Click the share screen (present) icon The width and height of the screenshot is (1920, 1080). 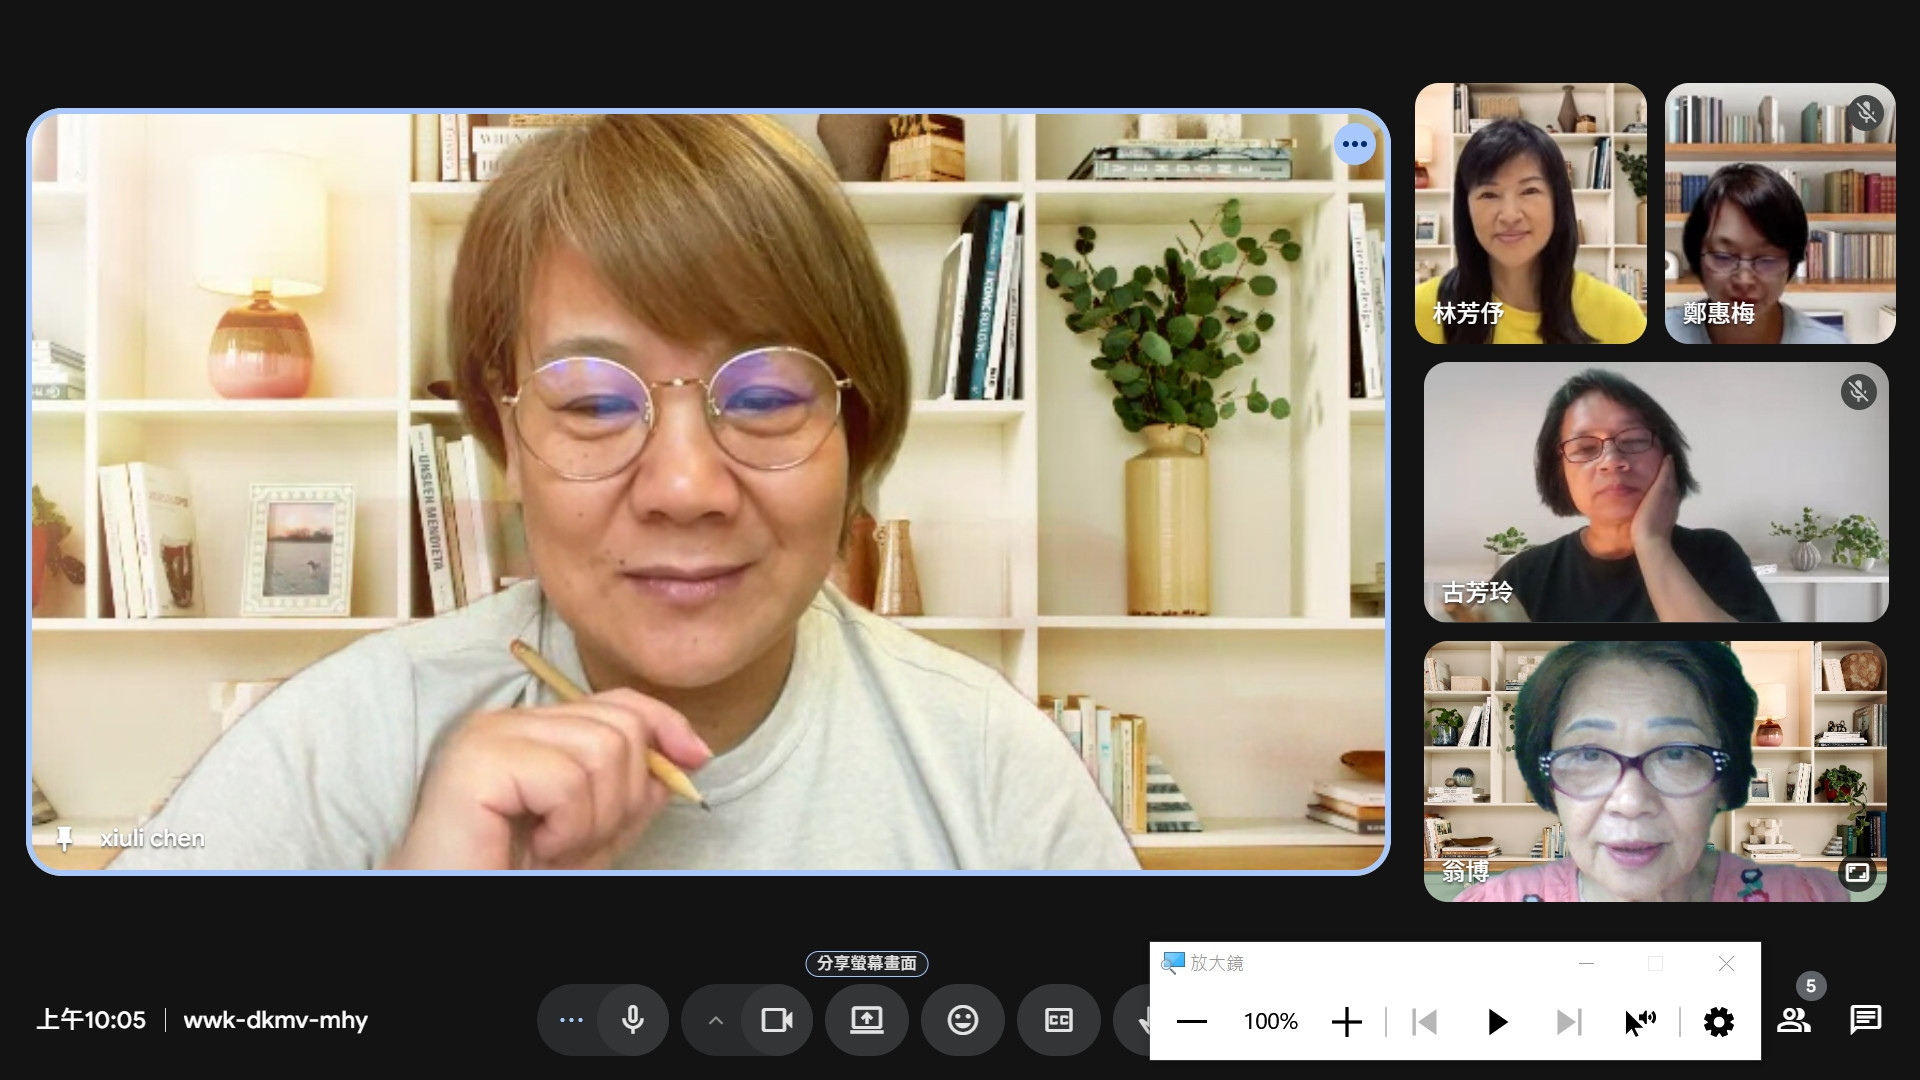coord(866,1020)
